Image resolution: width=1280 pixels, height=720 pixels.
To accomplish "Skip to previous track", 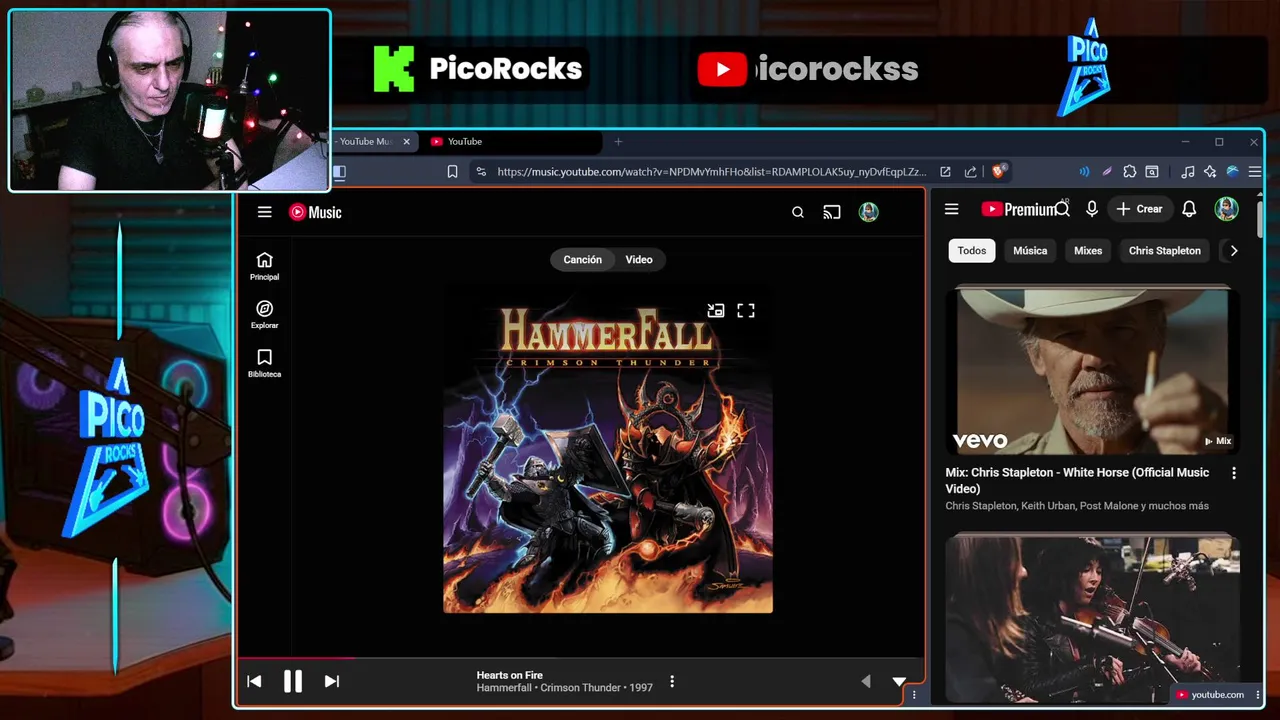I will [x=254, y=681].
